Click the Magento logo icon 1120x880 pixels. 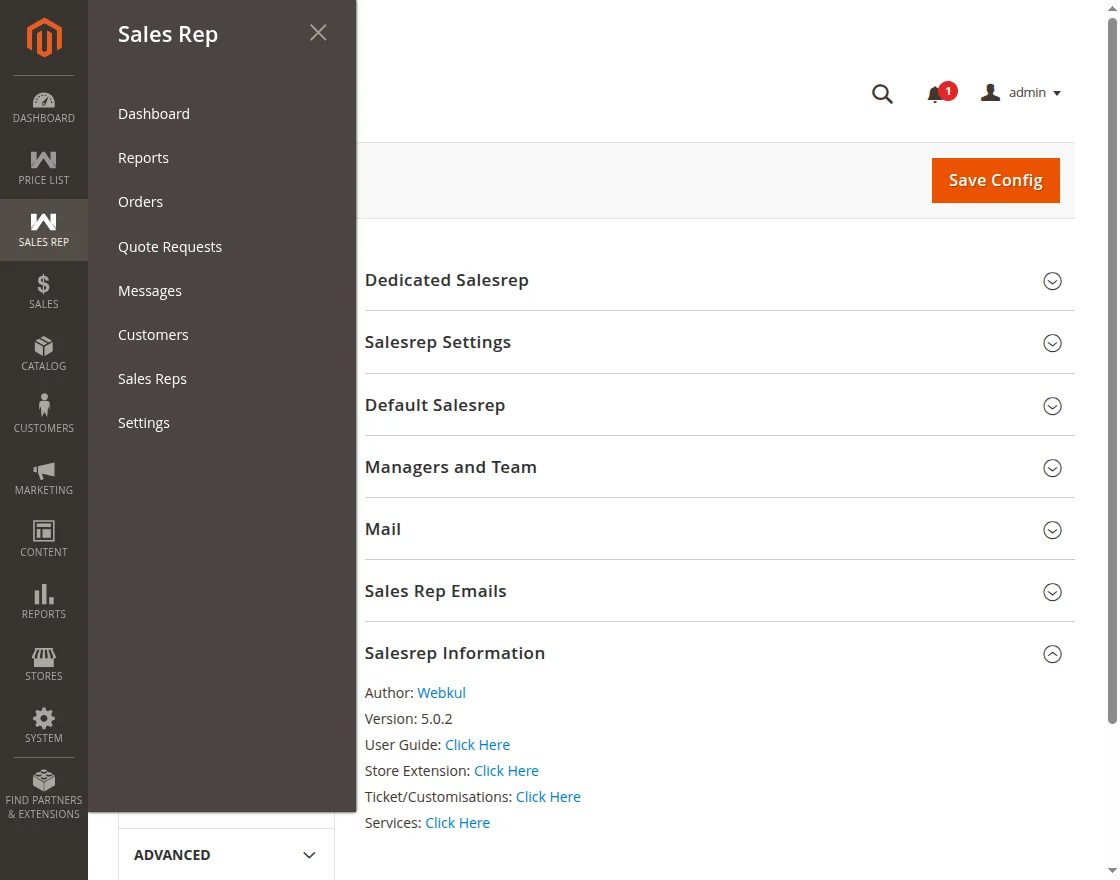pyautogui.click(x=44, y=38)
